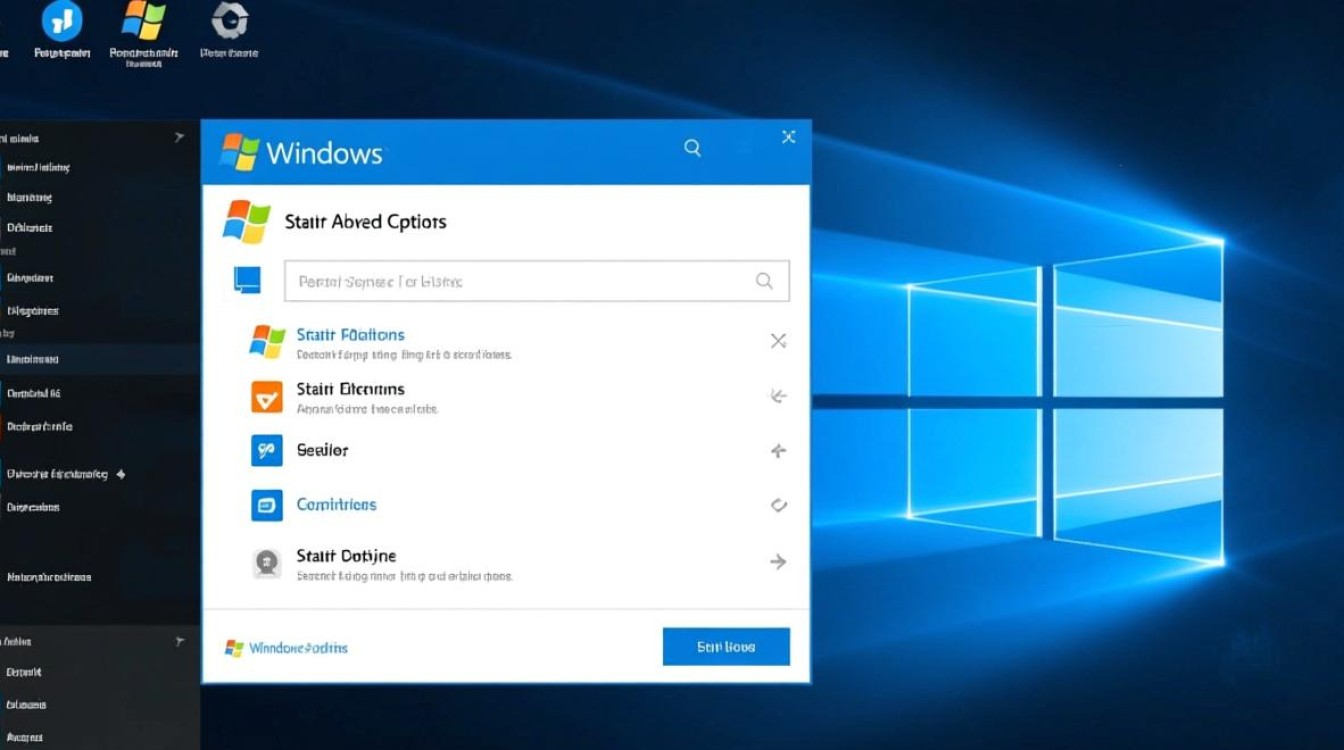Screen dimensions: 1344x750
Task: Open search via the magnifier in the title bar
Action: [x=692, y=147]
